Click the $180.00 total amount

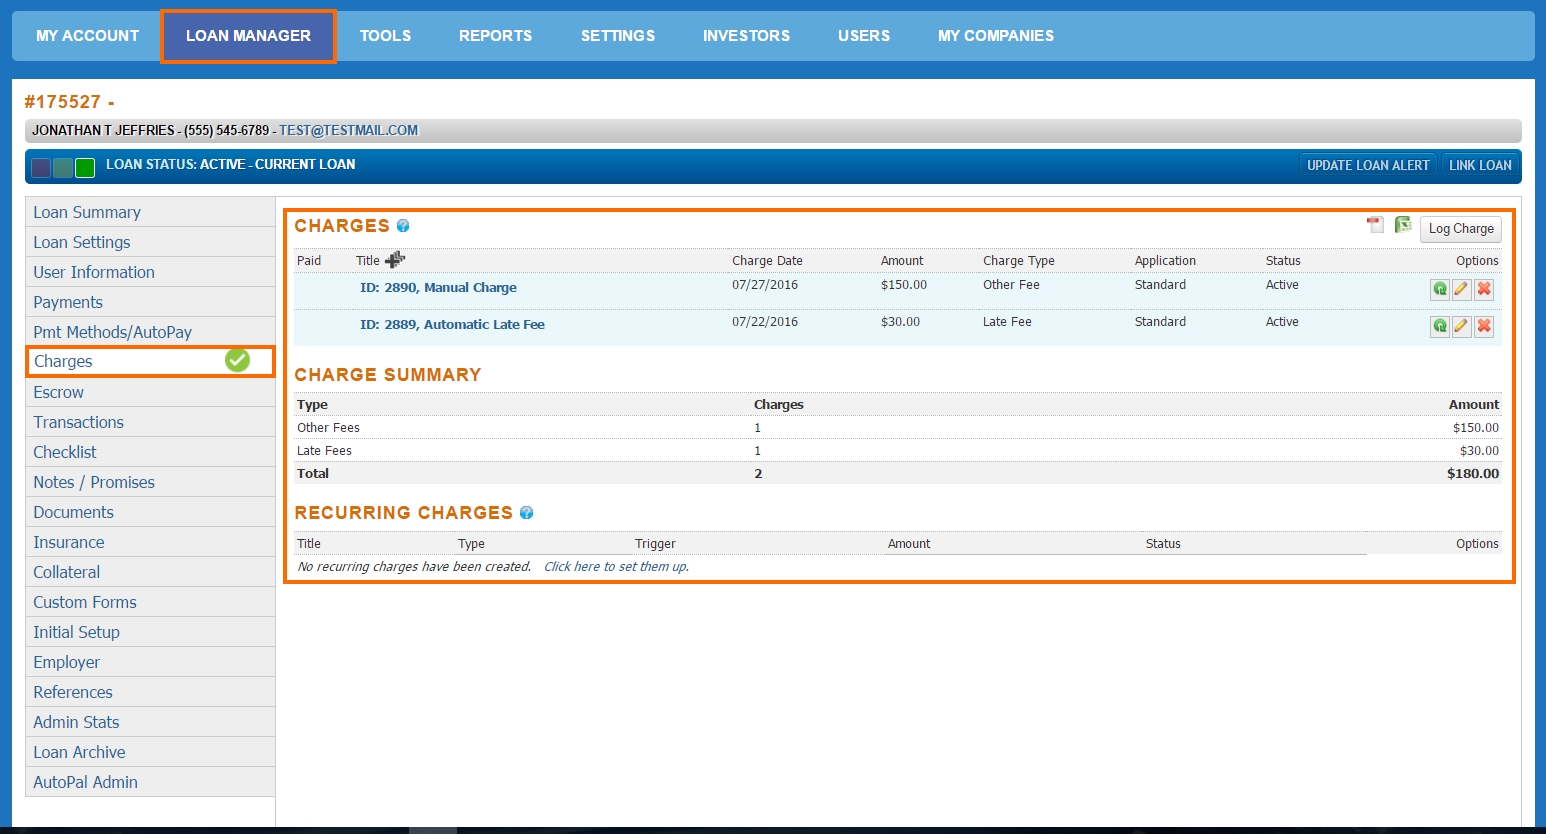click(x=1473, y=474)
